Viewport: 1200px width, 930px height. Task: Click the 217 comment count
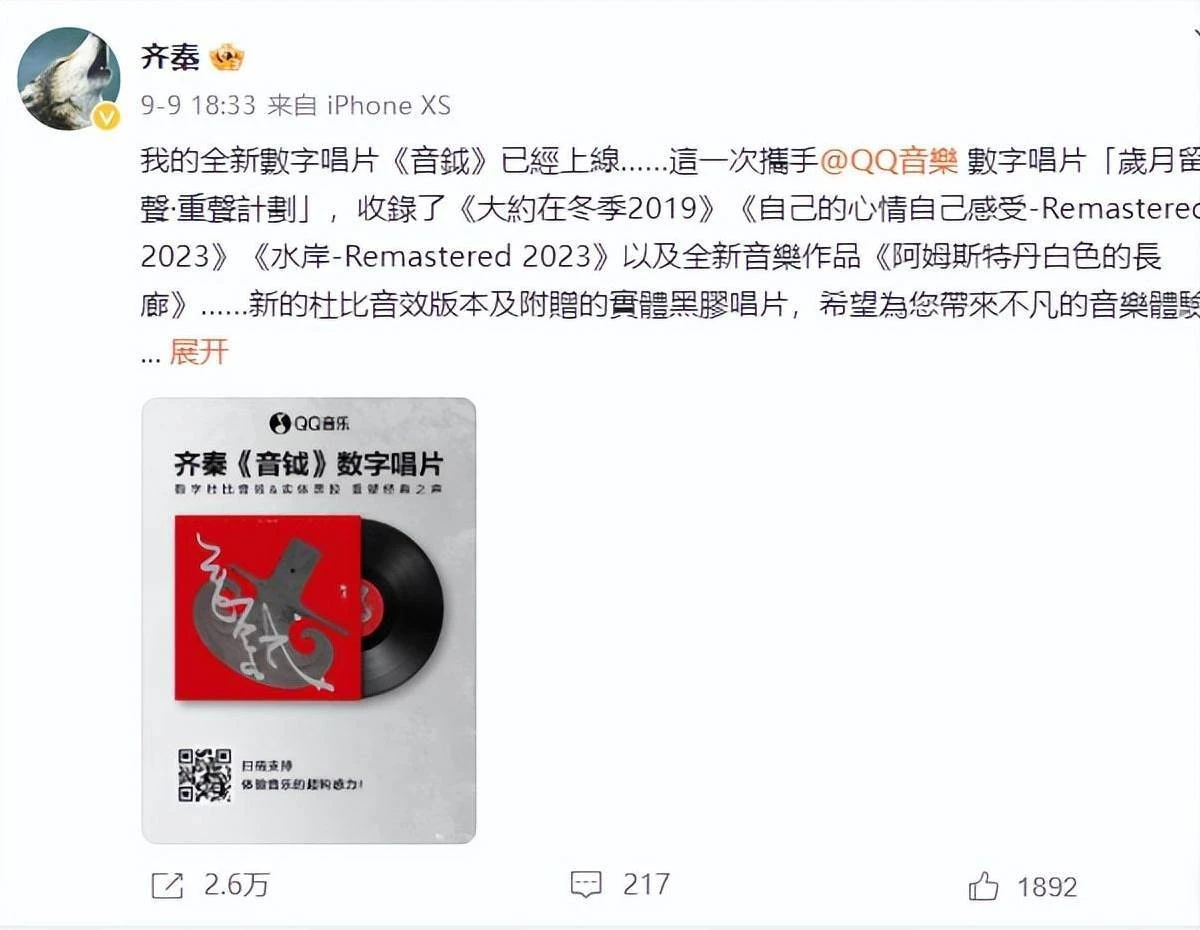click(x=646, y=885)
